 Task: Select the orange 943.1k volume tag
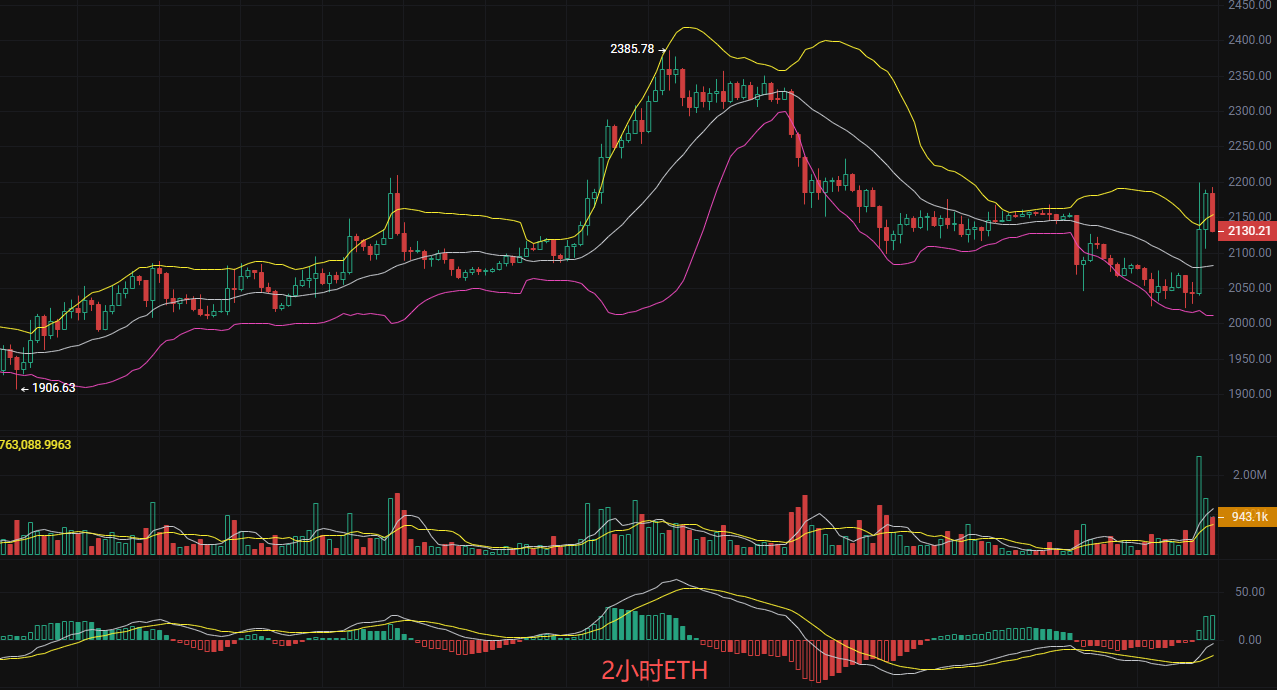click(1248, 517)
